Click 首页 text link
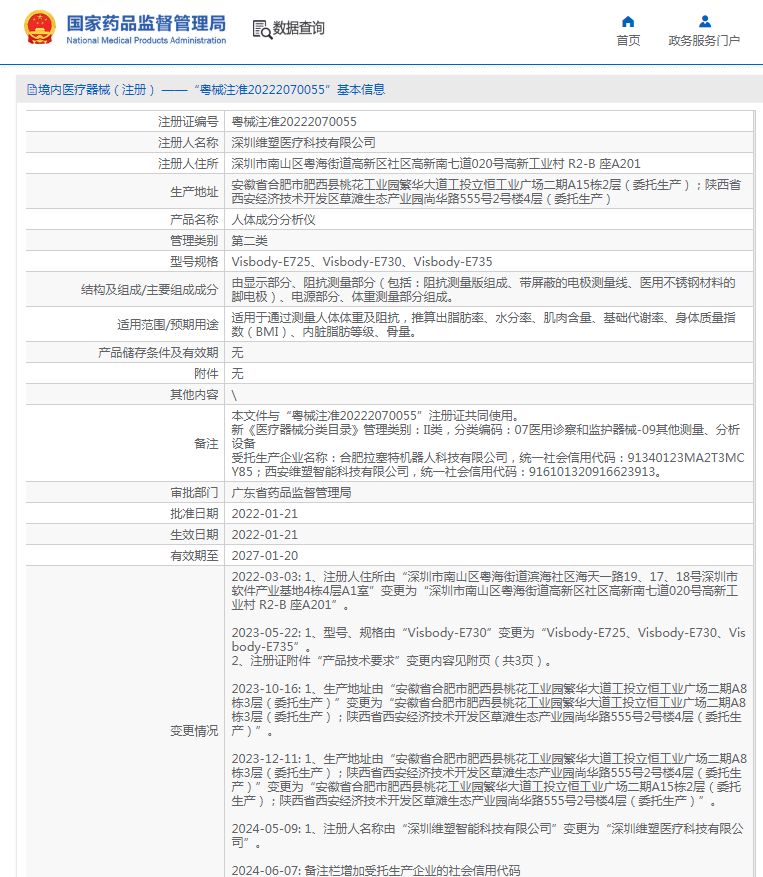 [628, 41]
